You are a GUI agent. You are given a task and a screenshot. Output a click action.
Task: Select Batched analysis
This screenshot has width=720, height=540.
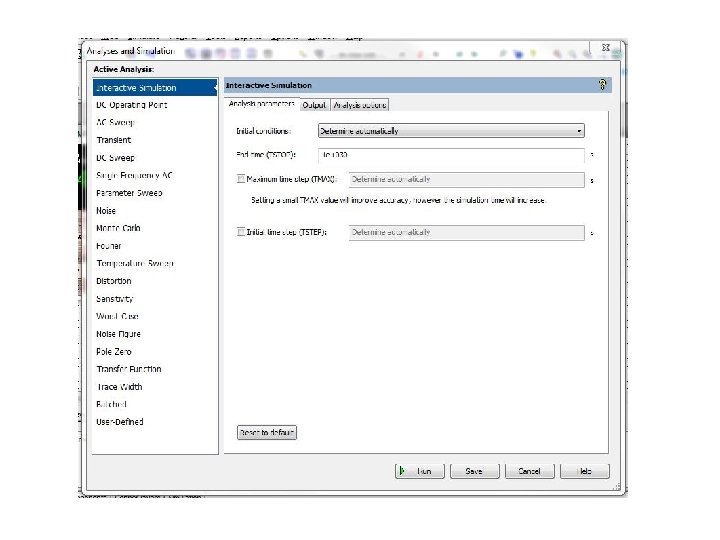coord(155,405)
